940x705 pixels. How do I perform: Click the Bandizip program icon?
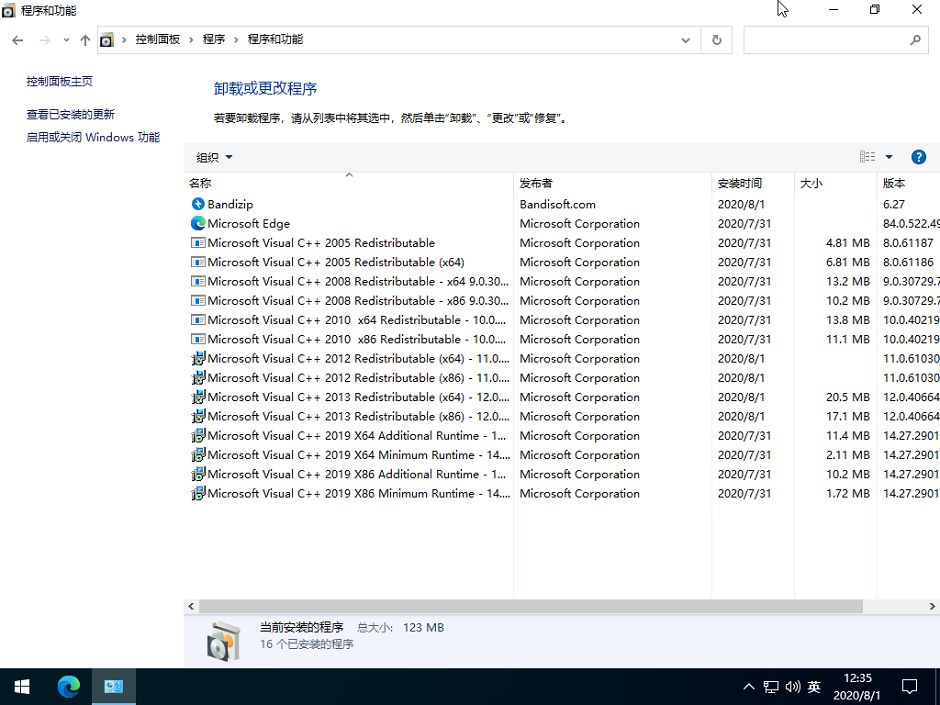click(x=198, y=204)
